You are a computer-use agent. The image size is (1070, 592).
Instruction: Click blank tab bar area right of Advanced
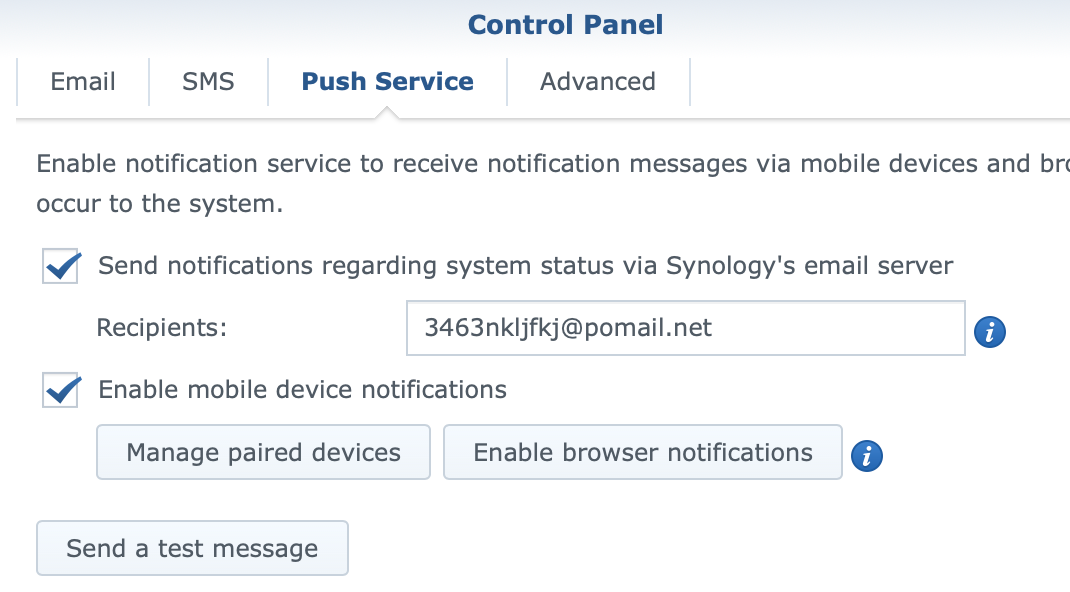point(880,82)
